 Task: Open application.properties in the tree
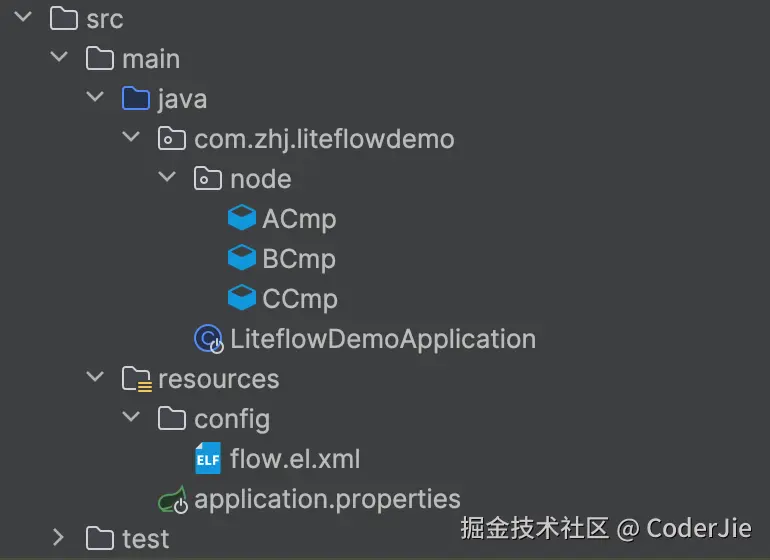[327, 499]
